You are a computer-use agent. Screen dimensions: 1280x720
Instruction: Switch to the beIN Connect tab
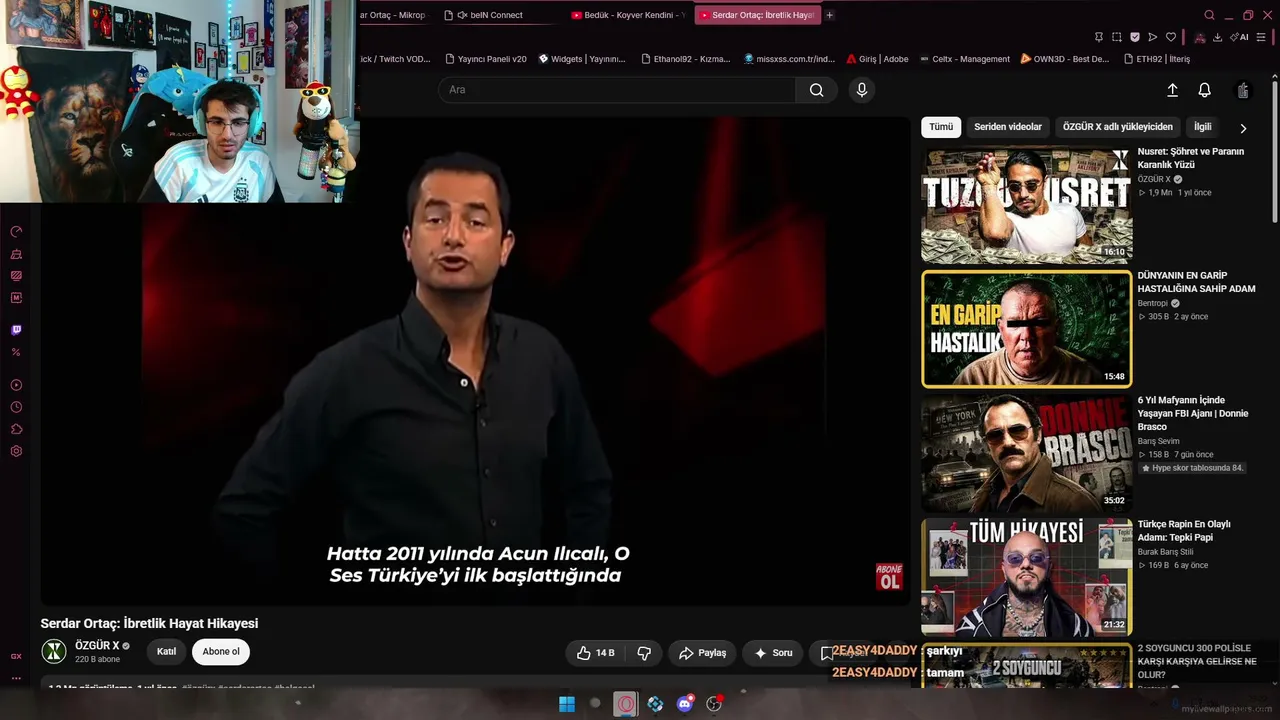[497, 15]
